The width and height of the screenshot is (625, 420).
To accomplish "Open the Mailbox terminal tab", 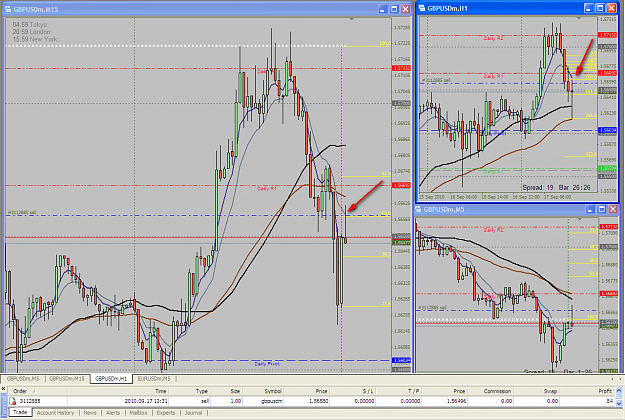I will point(138,413).
